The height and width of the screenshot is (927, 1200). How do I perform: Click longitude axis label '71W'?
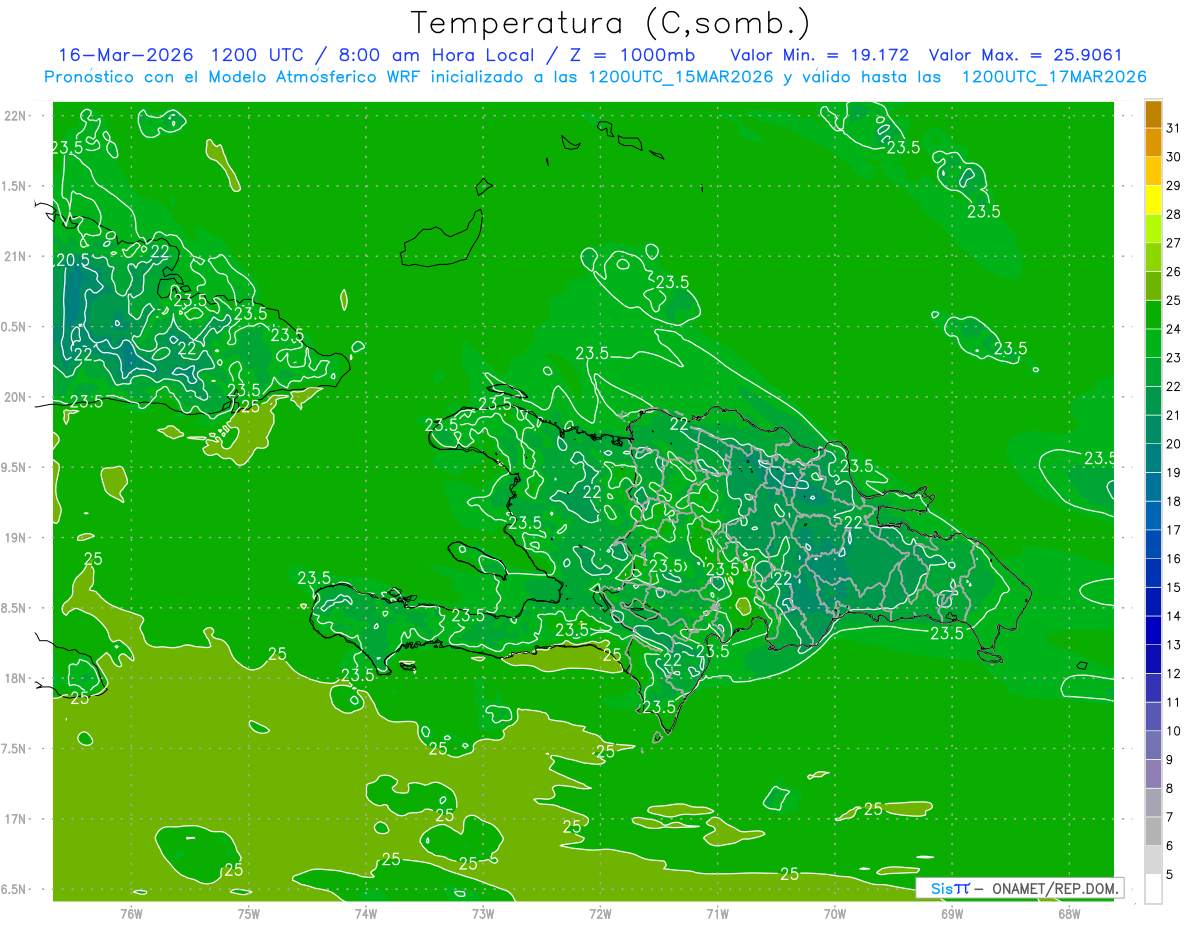[717, 913]
